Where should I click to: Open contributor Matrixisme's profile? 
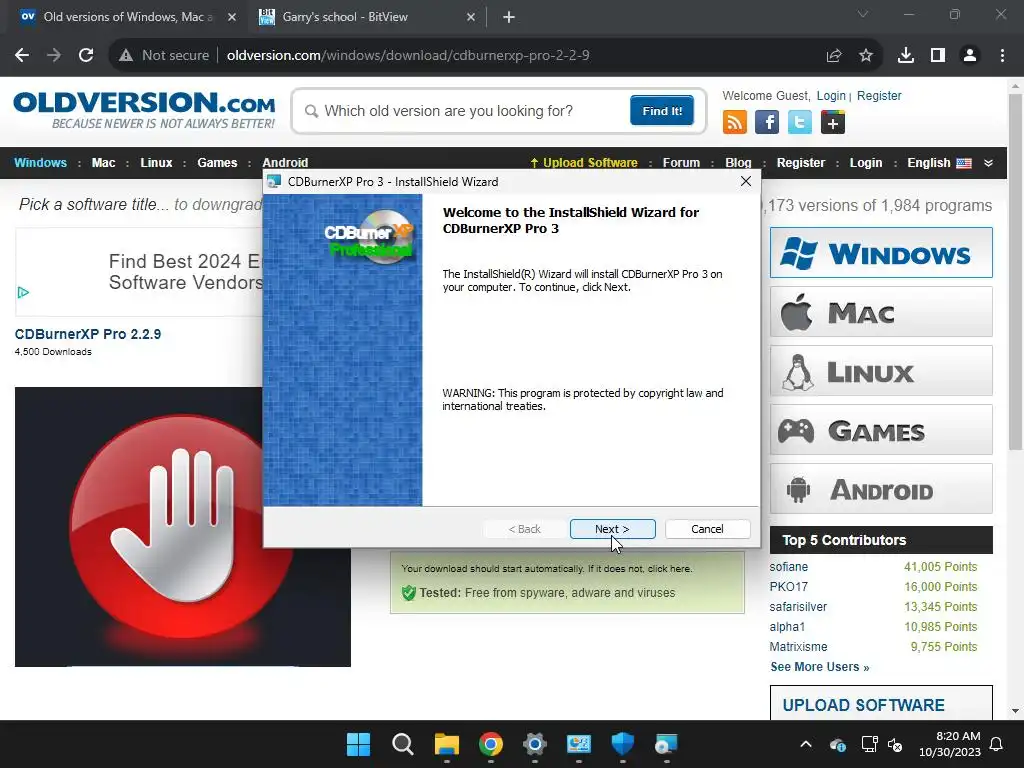coord(798,647)
